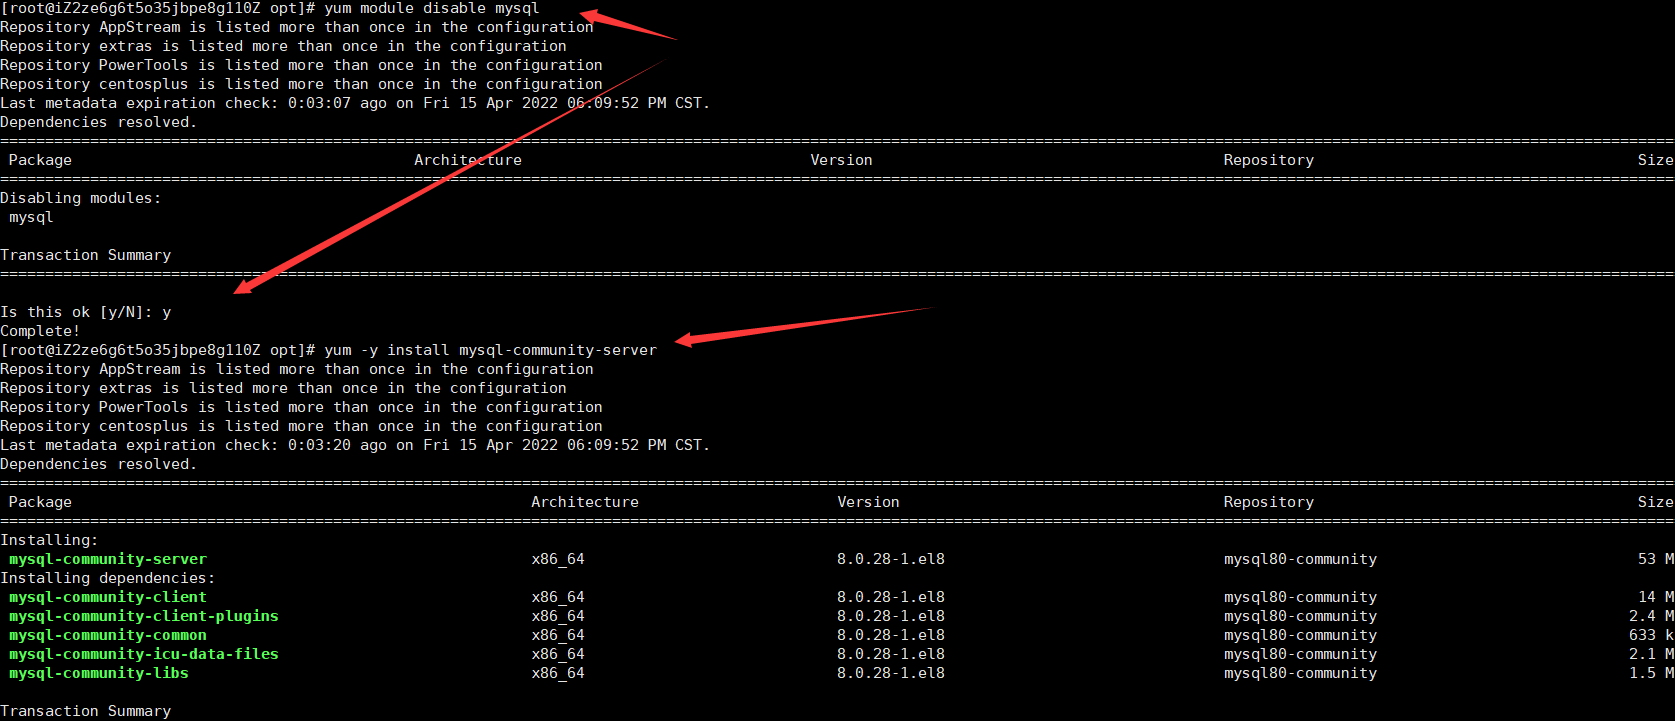Click the first table's 'Repository' column header
1675x721 pixels.
(x=1269, y=160)
